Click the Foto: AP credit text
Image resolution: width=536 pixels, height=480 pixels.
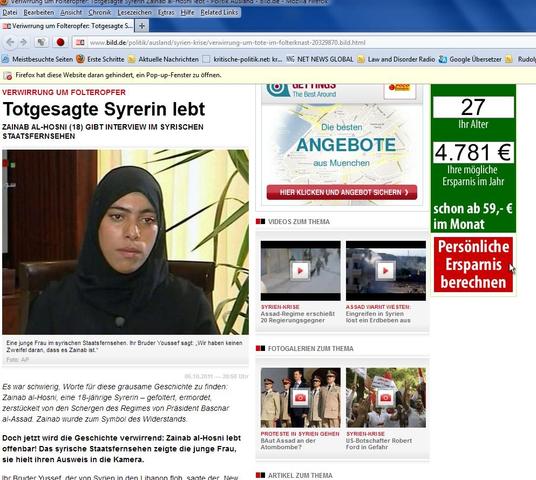[x=17, y=360]
